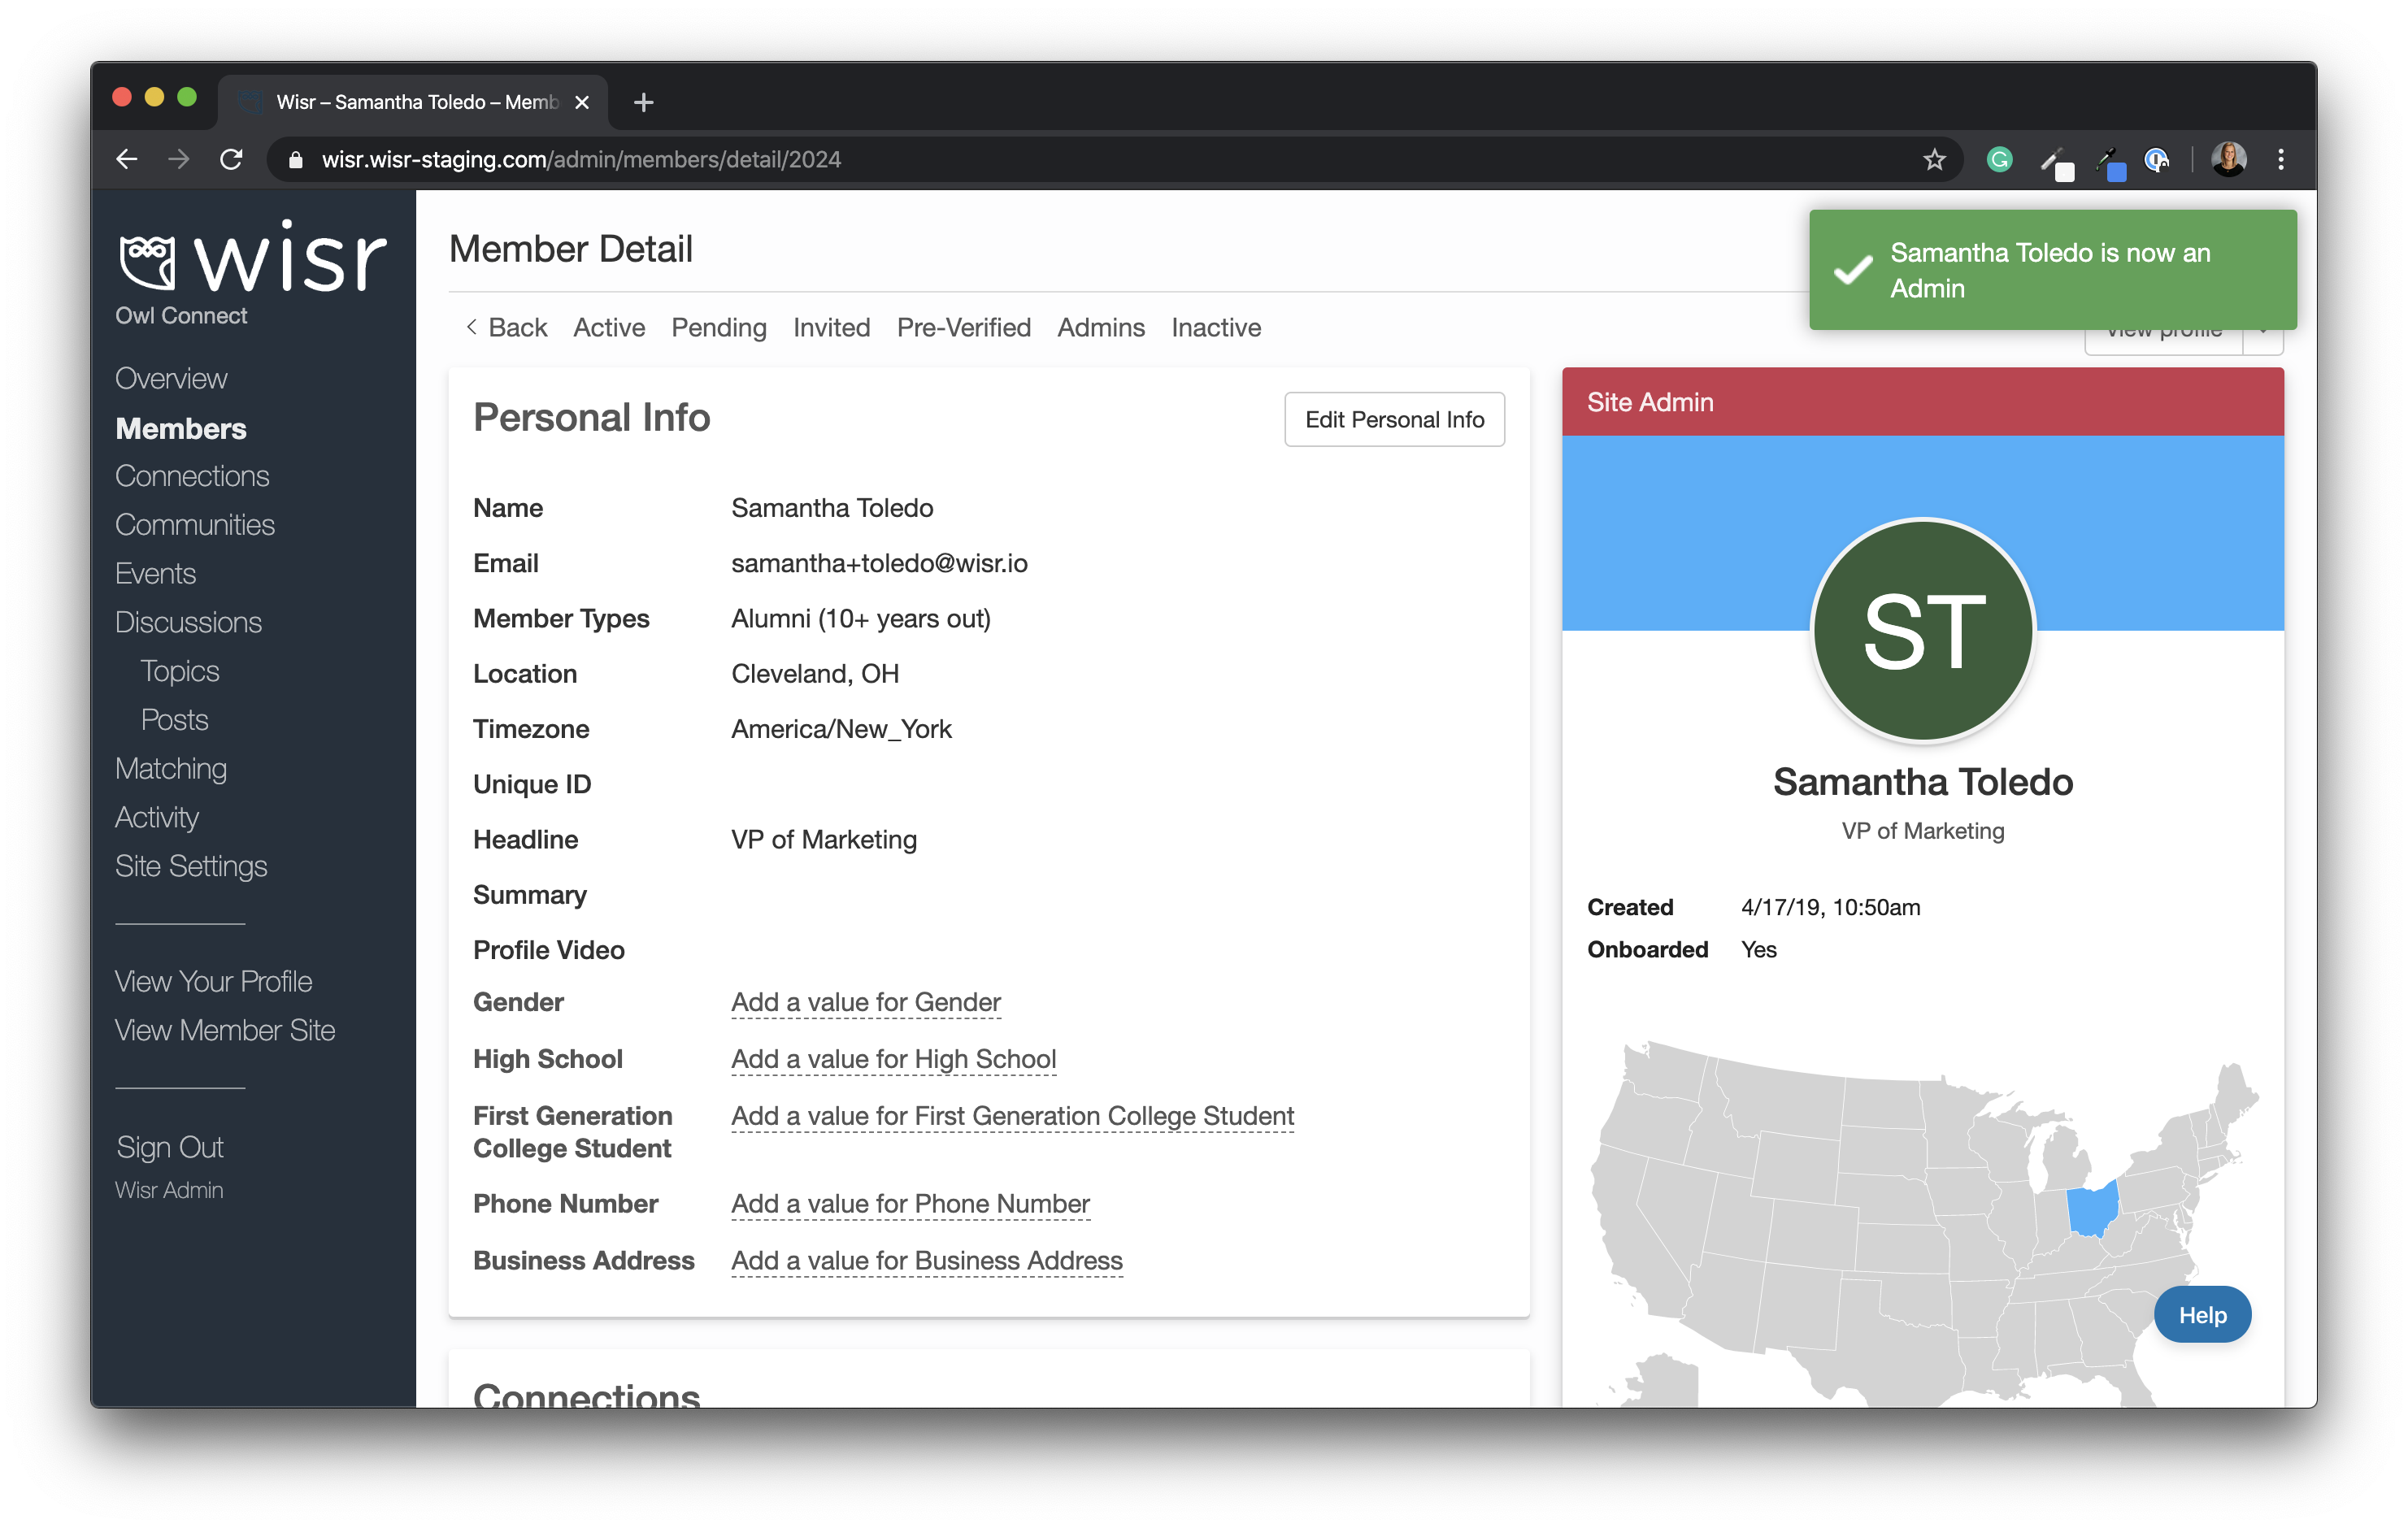Open the Grammarly extension icon
The width and height of the screenshot is (2408, 1528).
click(1998, 160)
